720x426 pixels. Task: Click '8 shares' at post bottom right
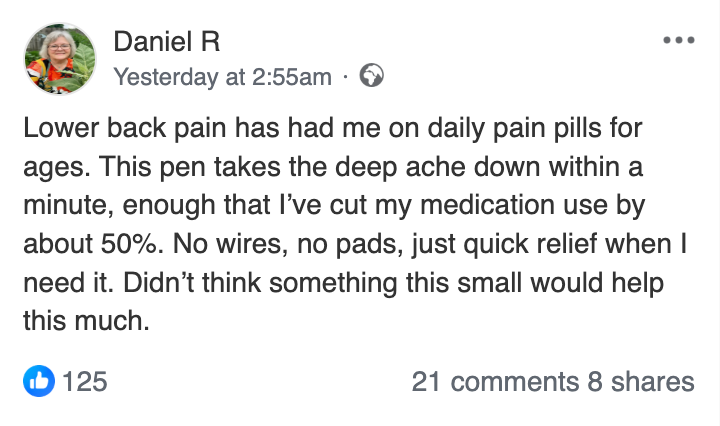click(640, 381)
